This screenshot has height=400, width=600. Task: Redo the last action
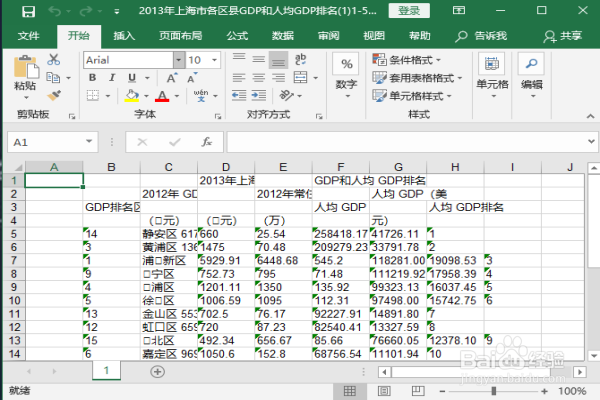click(x=85, y=11)
